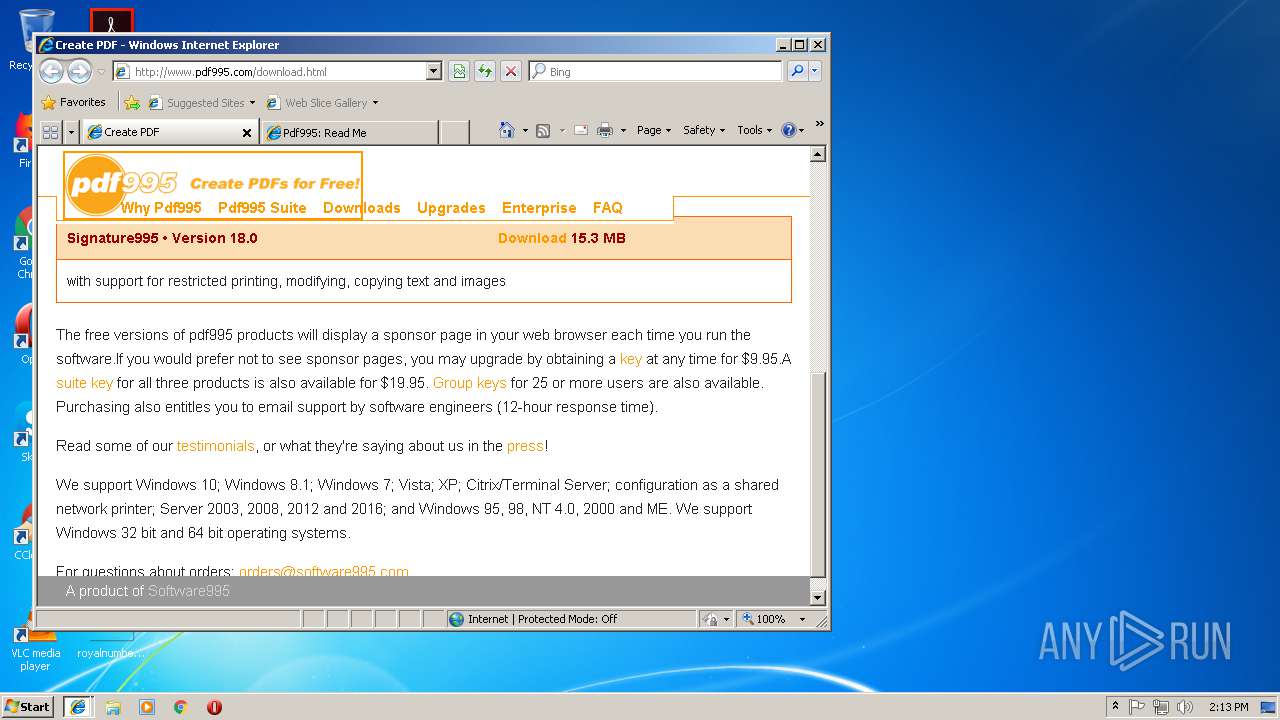Switch to the Pdf995: Read Me tab
This screenshot has width=1280, height=720.
click(x=349, y=132)
